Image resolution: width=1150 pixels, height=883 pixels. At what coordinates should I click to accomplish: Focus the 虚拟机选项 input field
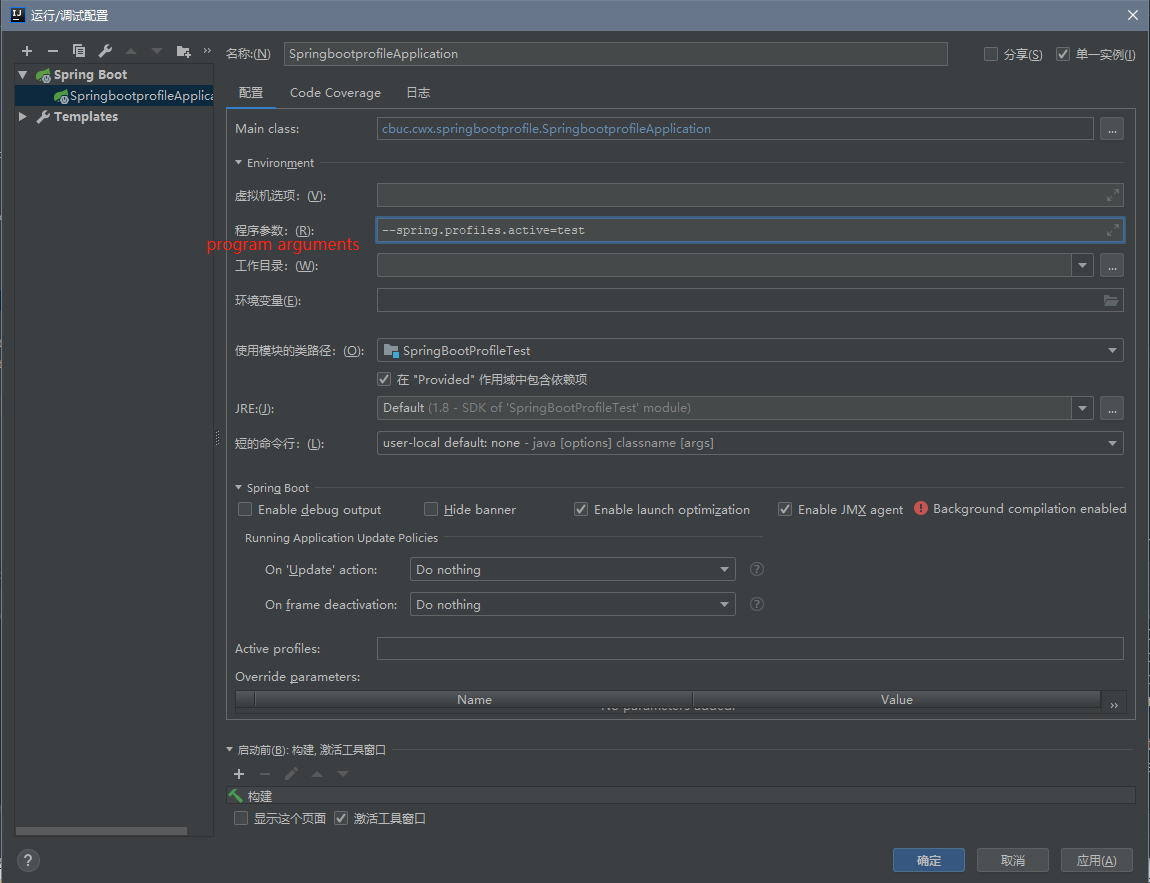(750, 195)
